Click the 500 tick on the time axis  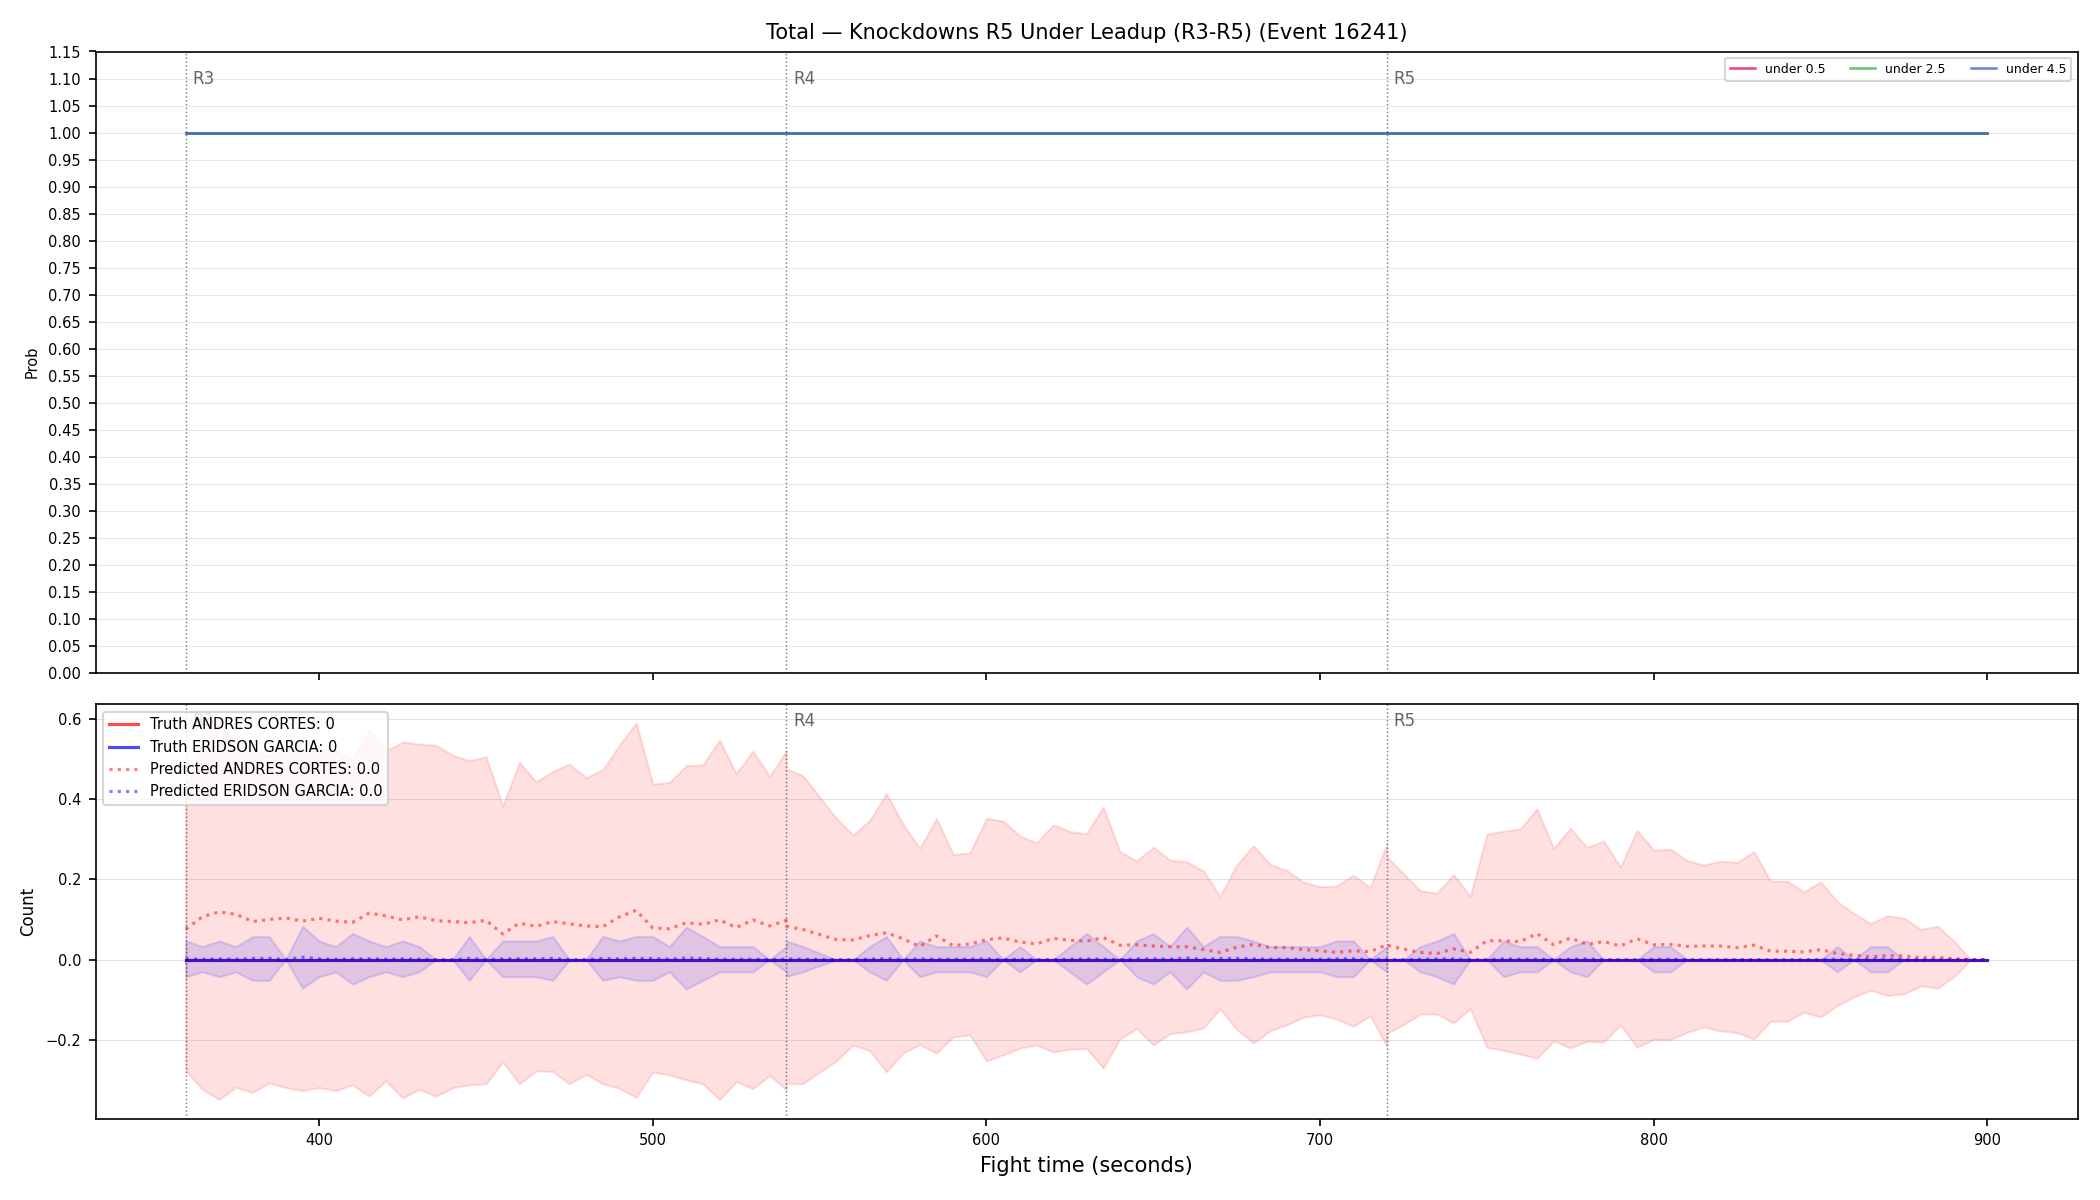click(x=652, y=1139)
